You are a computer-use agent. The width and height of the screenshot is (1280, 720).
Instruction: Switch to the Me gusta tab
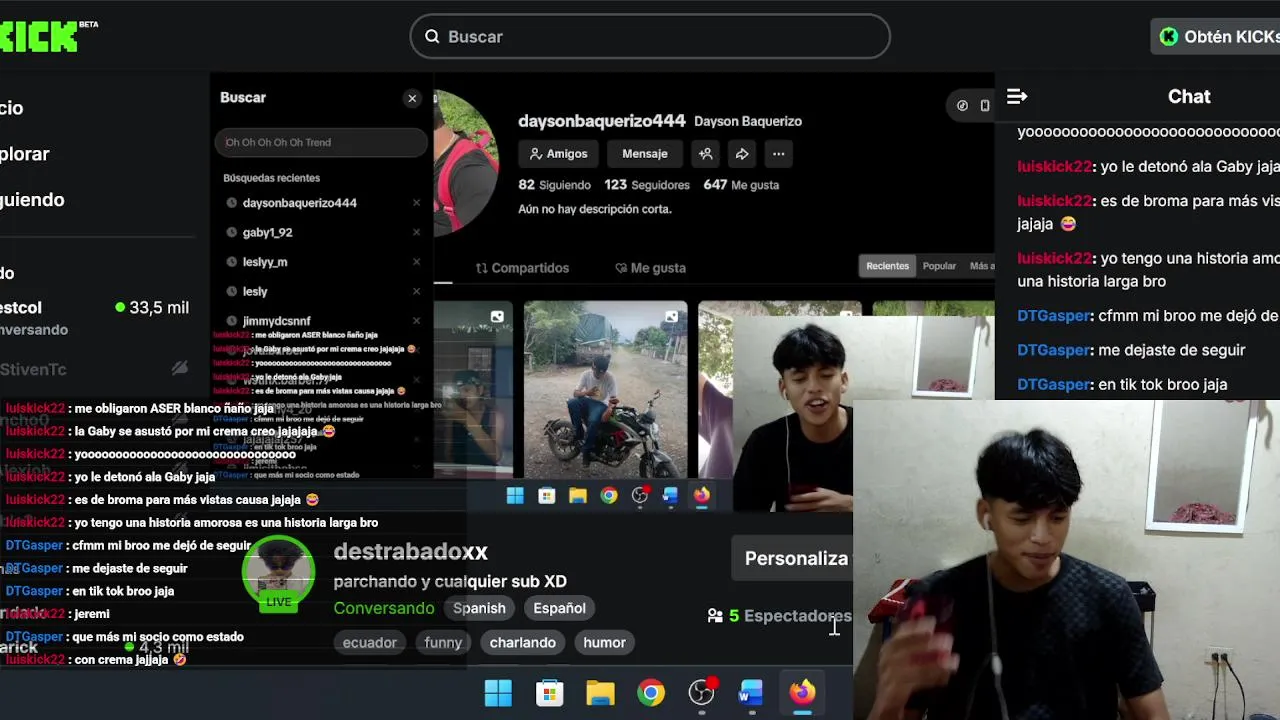650,268
